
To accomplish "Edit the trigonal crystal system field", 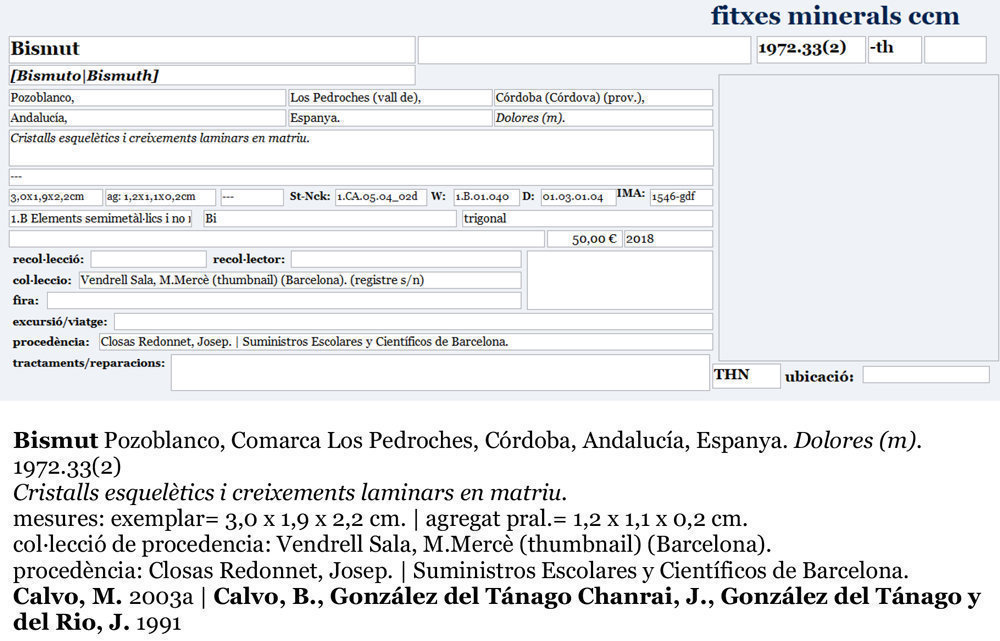I will tap(587, 218).
